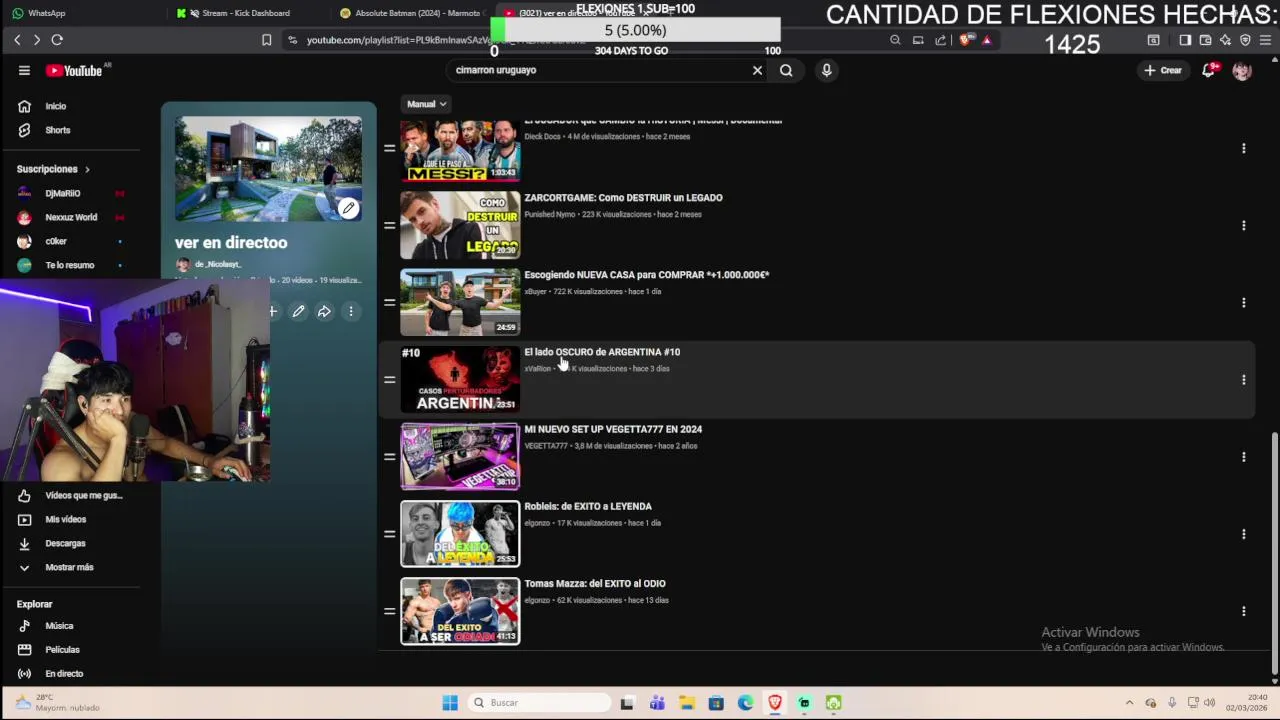Switch to Absolute Batman (2024) tab

(x=410, y=13)
